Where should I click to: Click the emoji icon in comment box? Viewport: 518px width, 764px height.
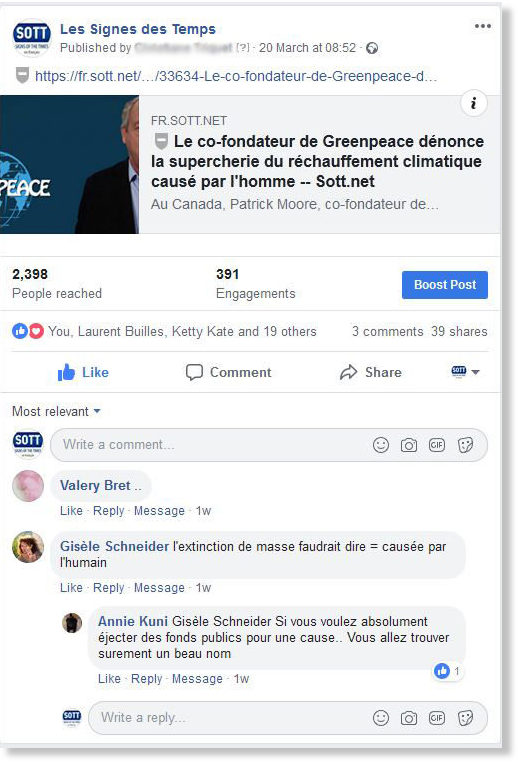(x=381, y=445)
